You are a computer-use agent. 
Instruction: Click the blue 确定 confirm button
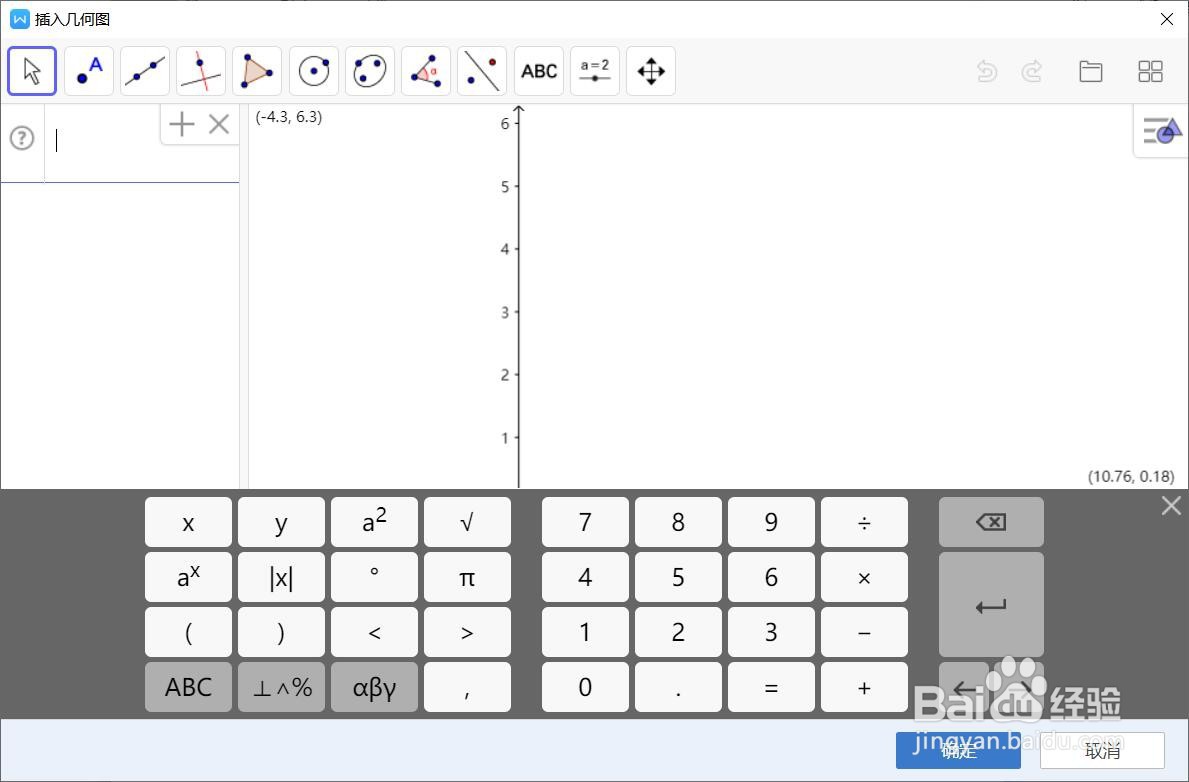(x=958, y=751)
